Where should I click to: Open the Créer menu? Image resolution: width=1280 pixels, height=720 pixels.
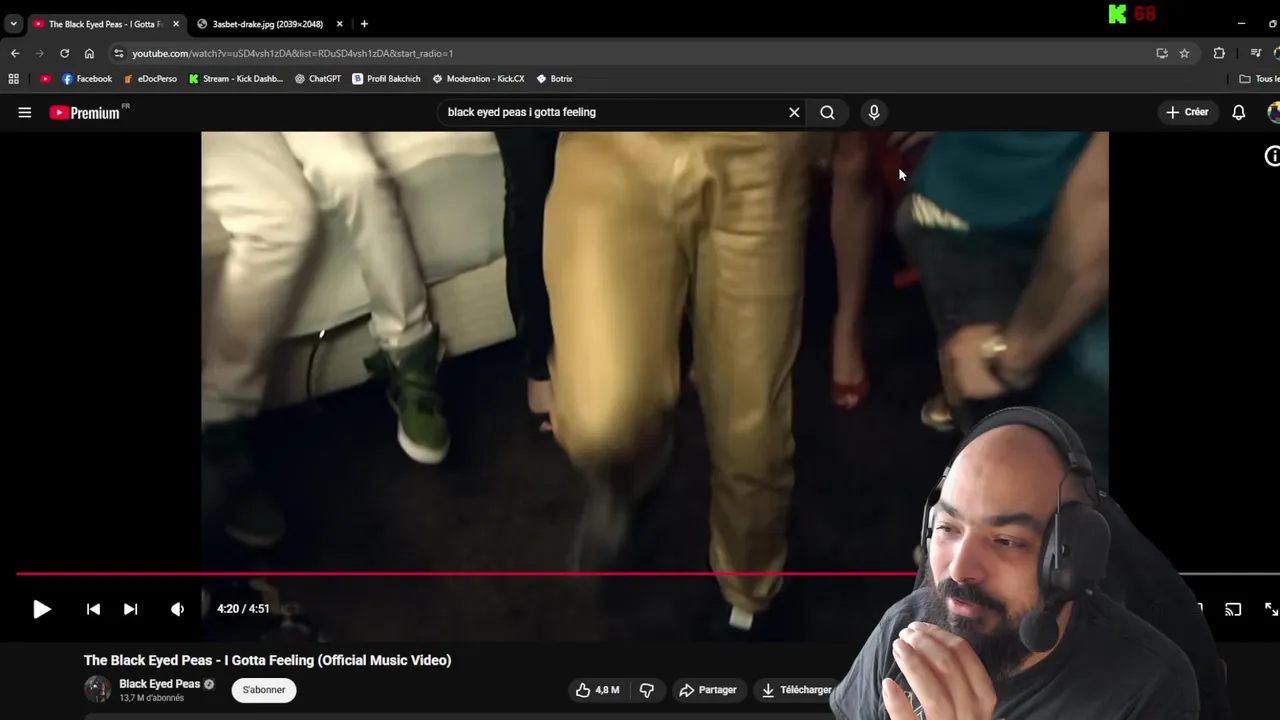point(1187,112)
